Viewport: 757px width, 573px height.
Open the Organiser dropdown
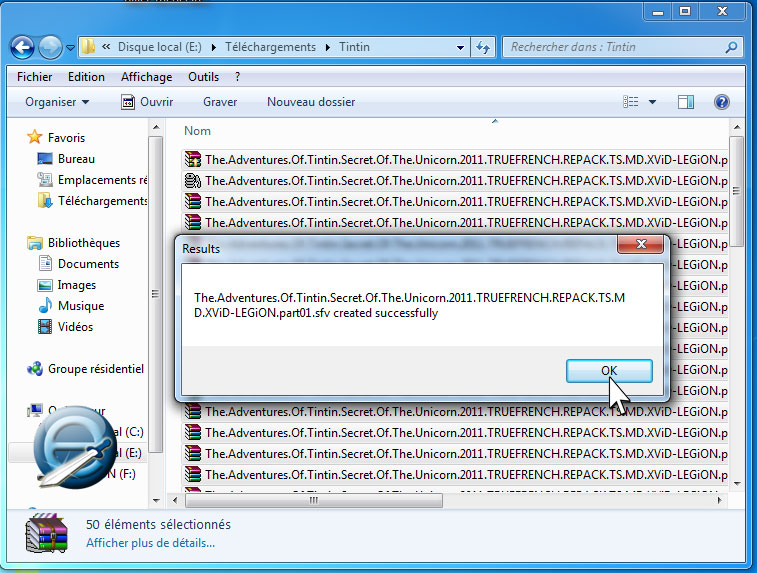pos(57,102)
